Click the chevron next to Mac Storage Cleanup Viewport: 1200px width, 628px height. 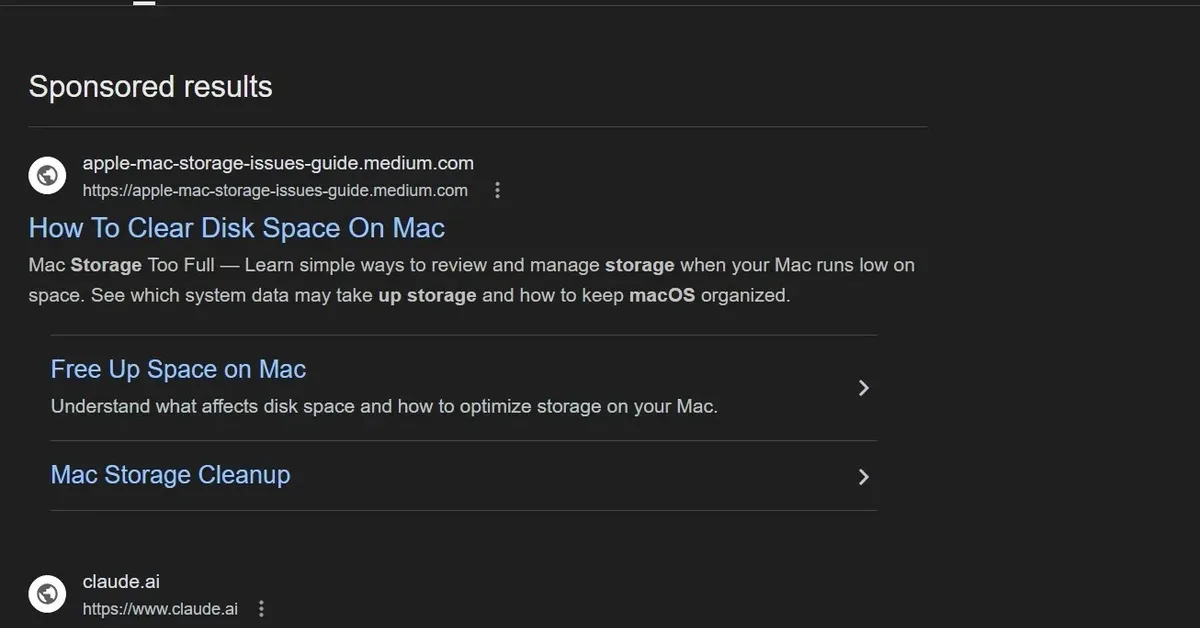(863, 477)
